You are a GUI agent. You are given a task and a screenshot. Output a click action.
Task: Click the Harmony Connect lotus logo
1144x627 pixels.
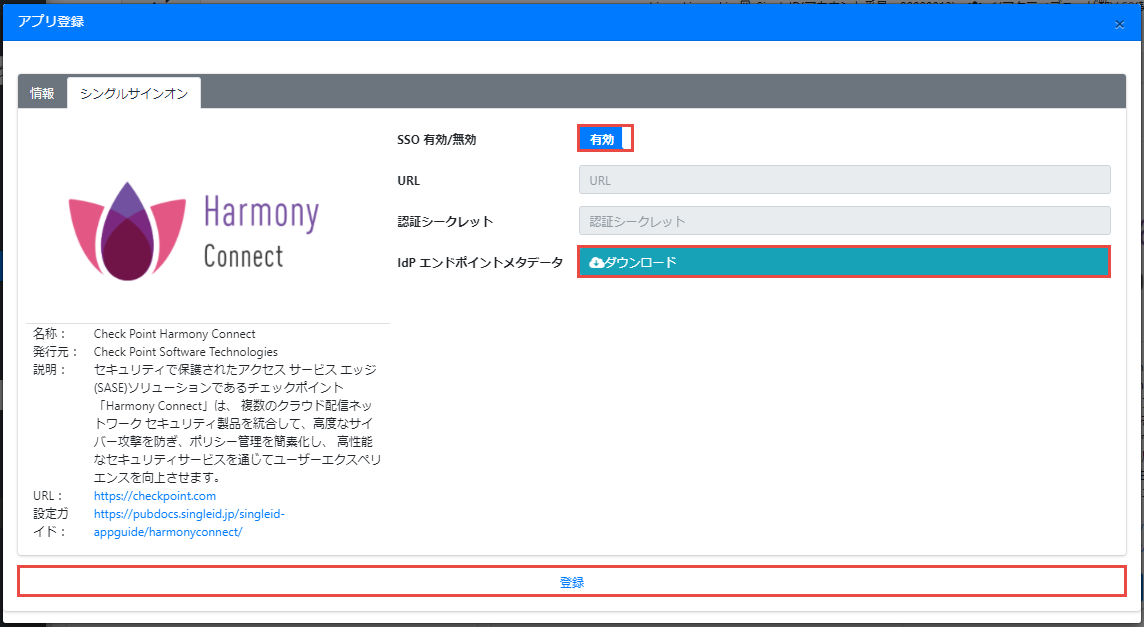coord(127,231)
